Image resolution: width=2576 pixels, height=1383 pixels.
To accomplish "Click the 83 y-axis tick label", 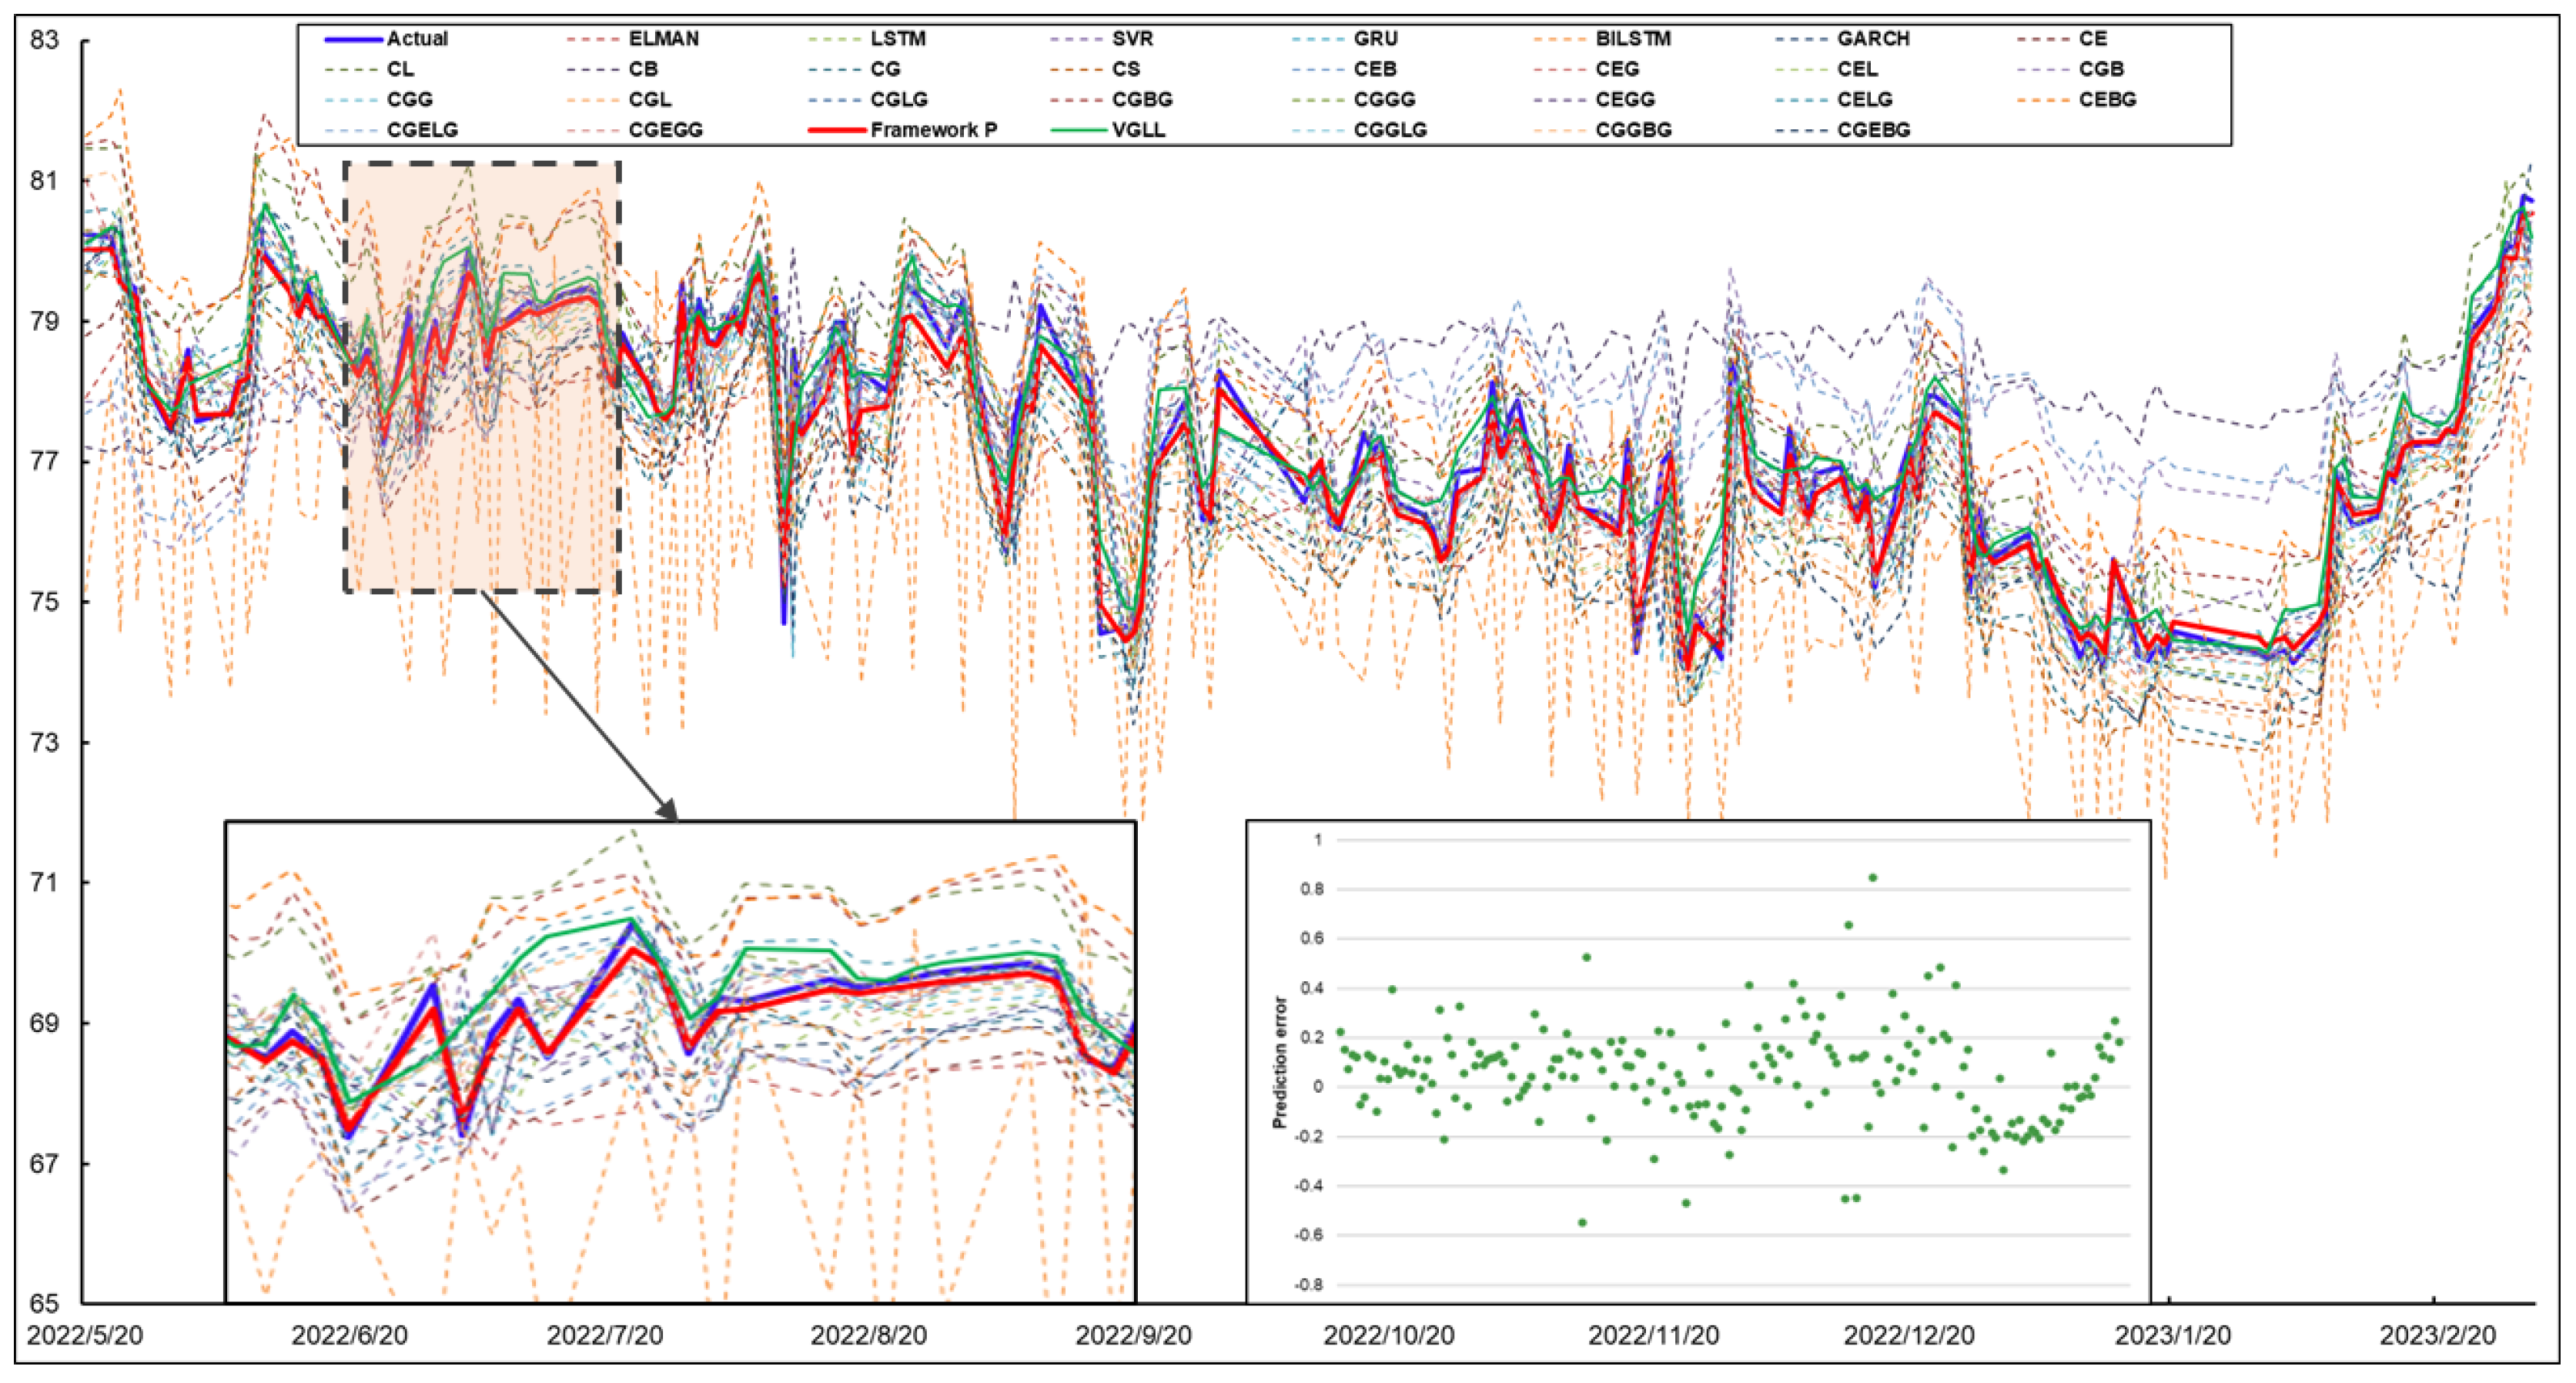I will click(x=44, y=41).
